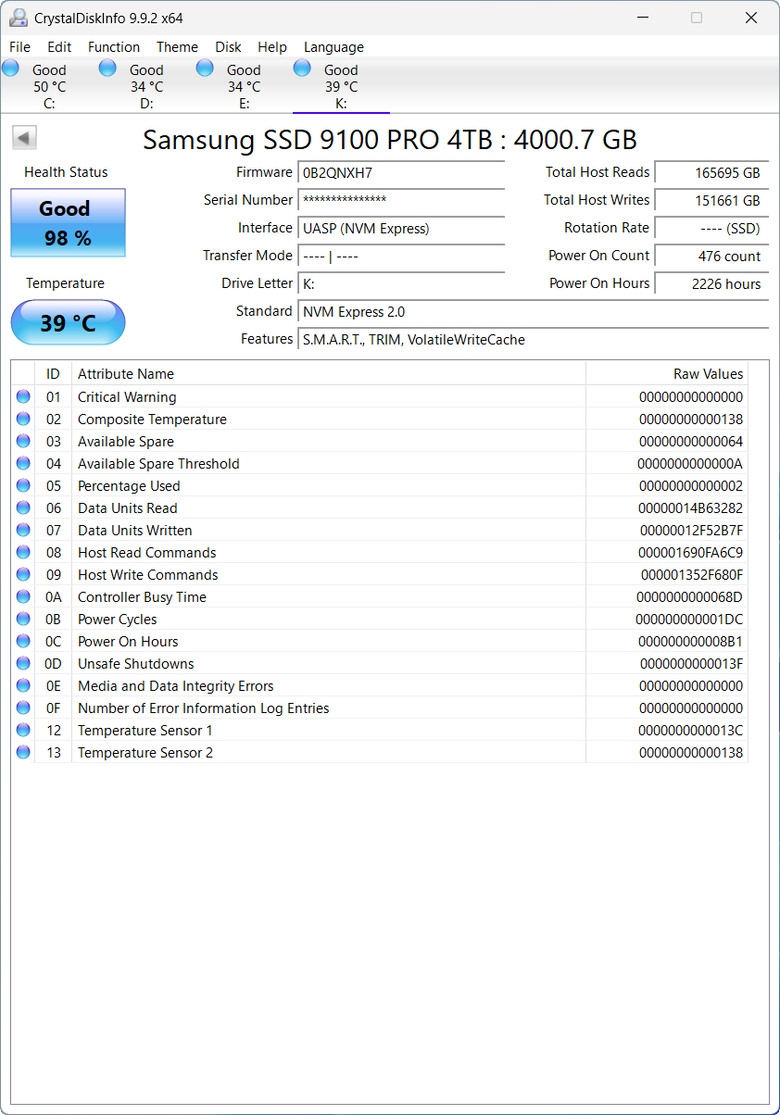Click status orb of Temperature Sensor 2 row

[23, 752]
